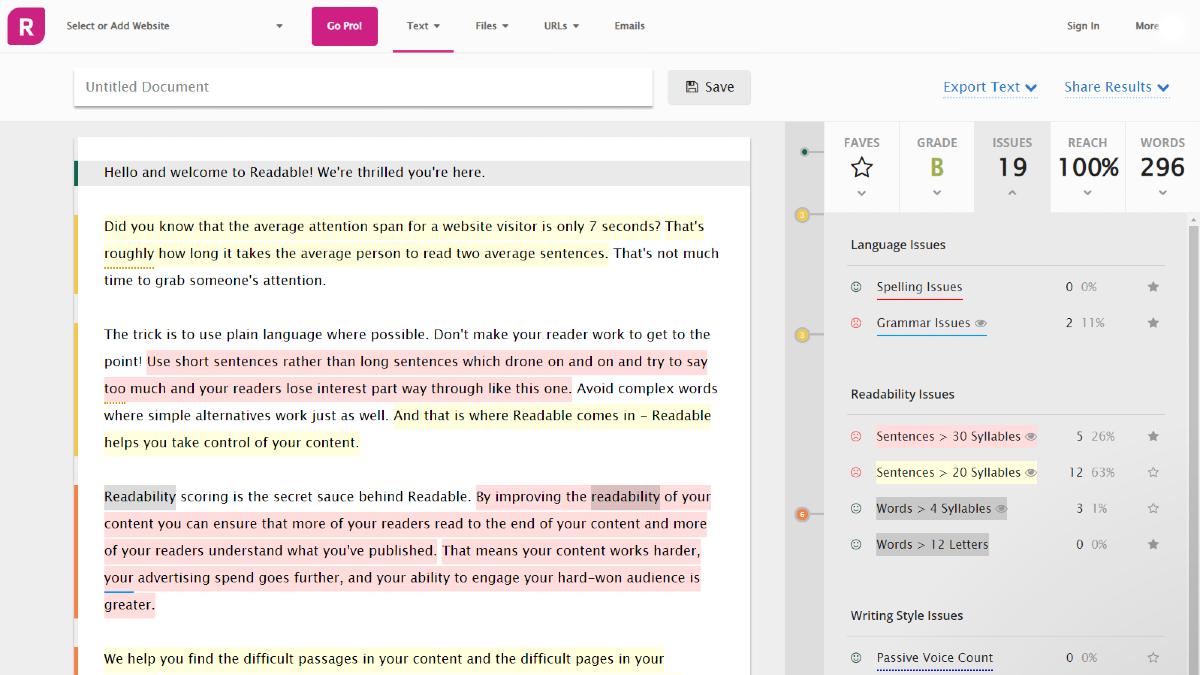Screen dimensions: 1200x675
Task: Star the Passive Voice Count row
Action: pyautogui.click(x=1153, y=658)
